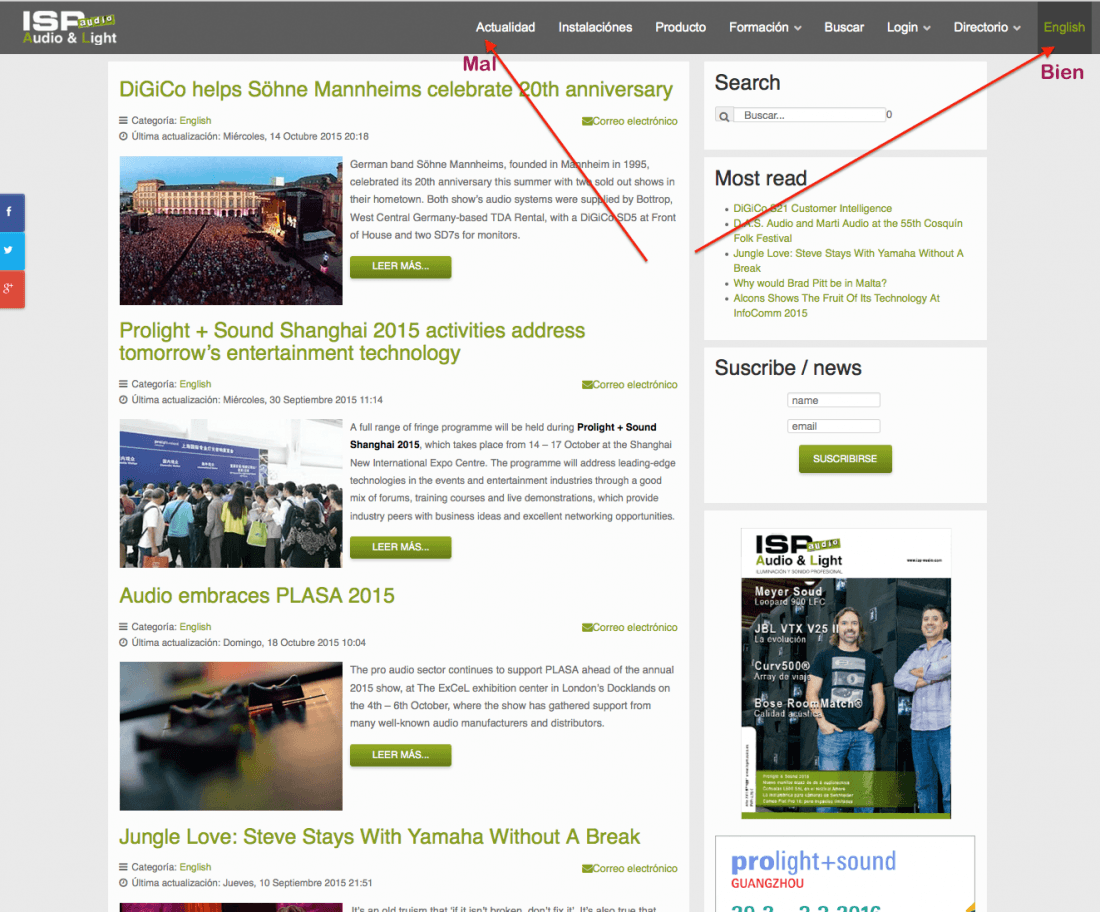Open the English category link of the PLASA article

[195, 626]
